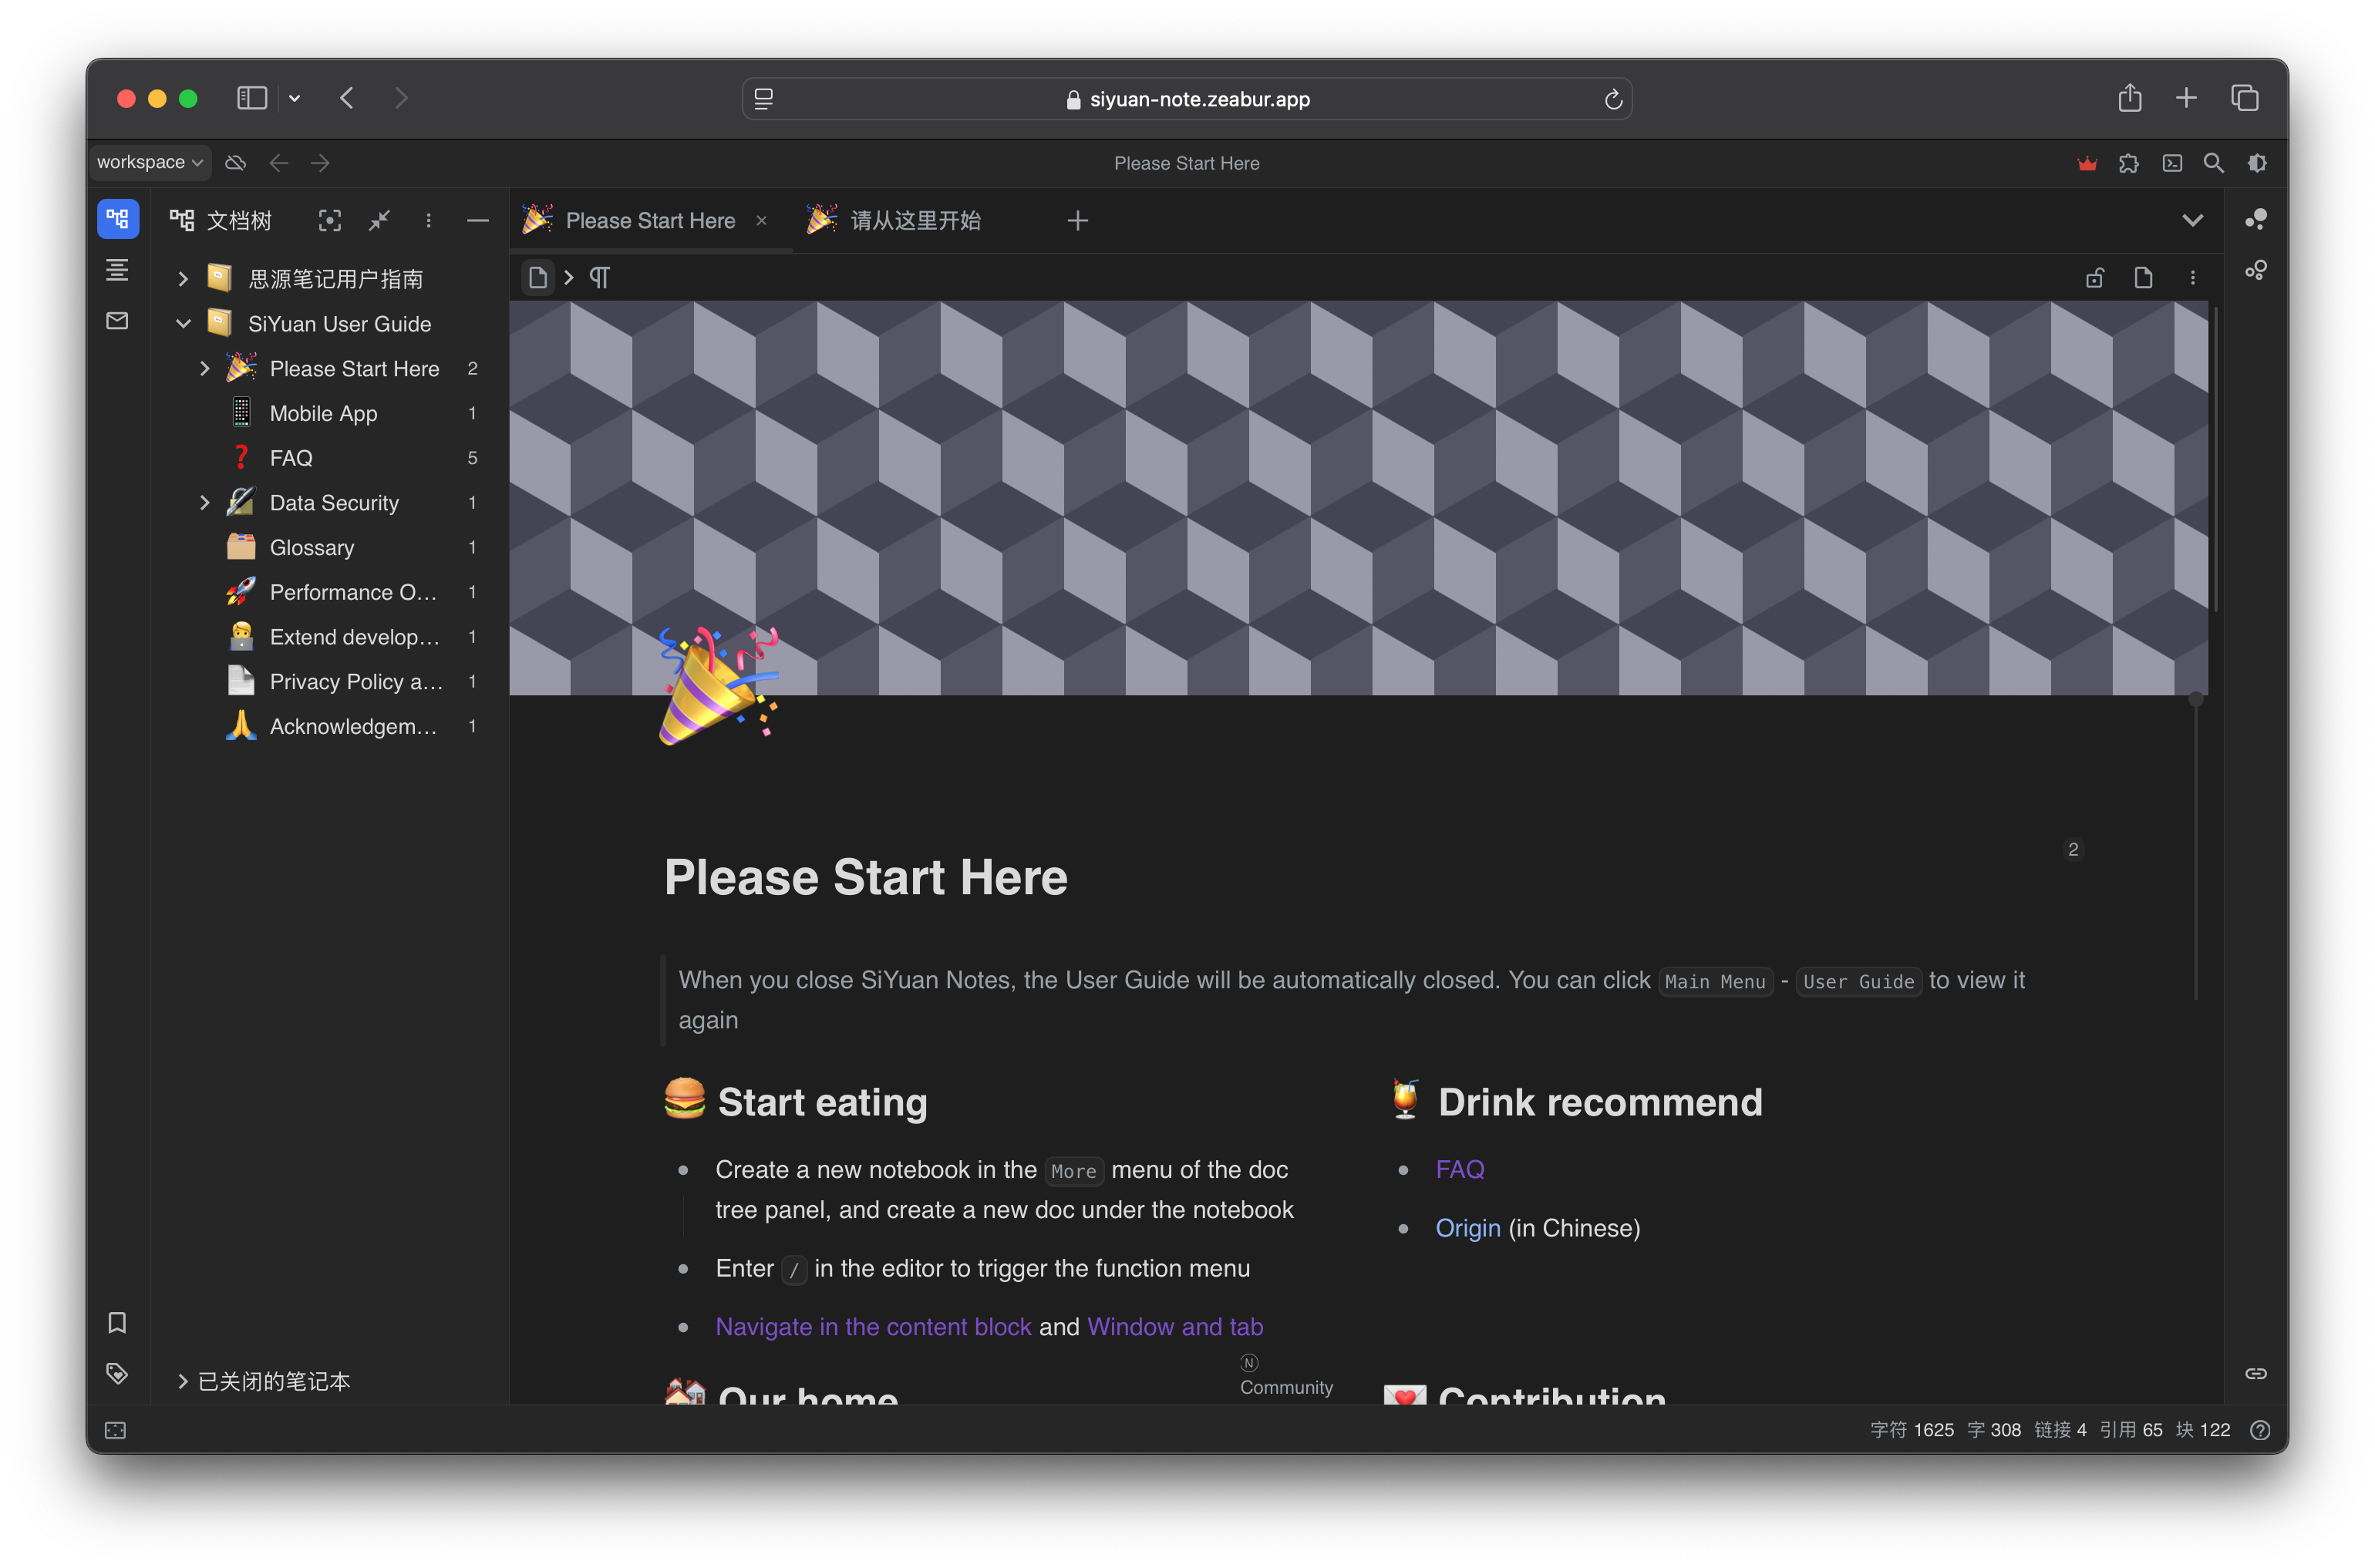Open the global search magnifier icon
The width and height of the screenshot is (2375, 1568).
pos(2214,163)
